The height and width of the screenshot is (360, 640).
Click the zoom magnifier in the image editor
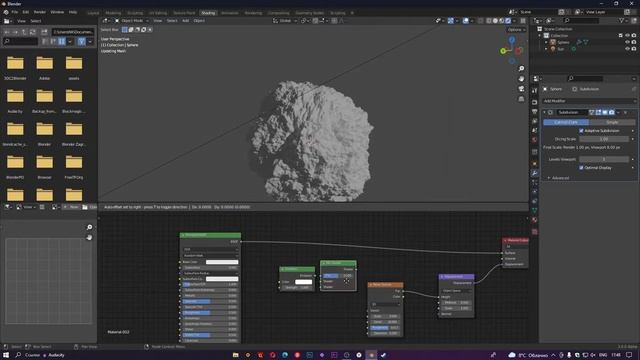click(x=89, y=227)
